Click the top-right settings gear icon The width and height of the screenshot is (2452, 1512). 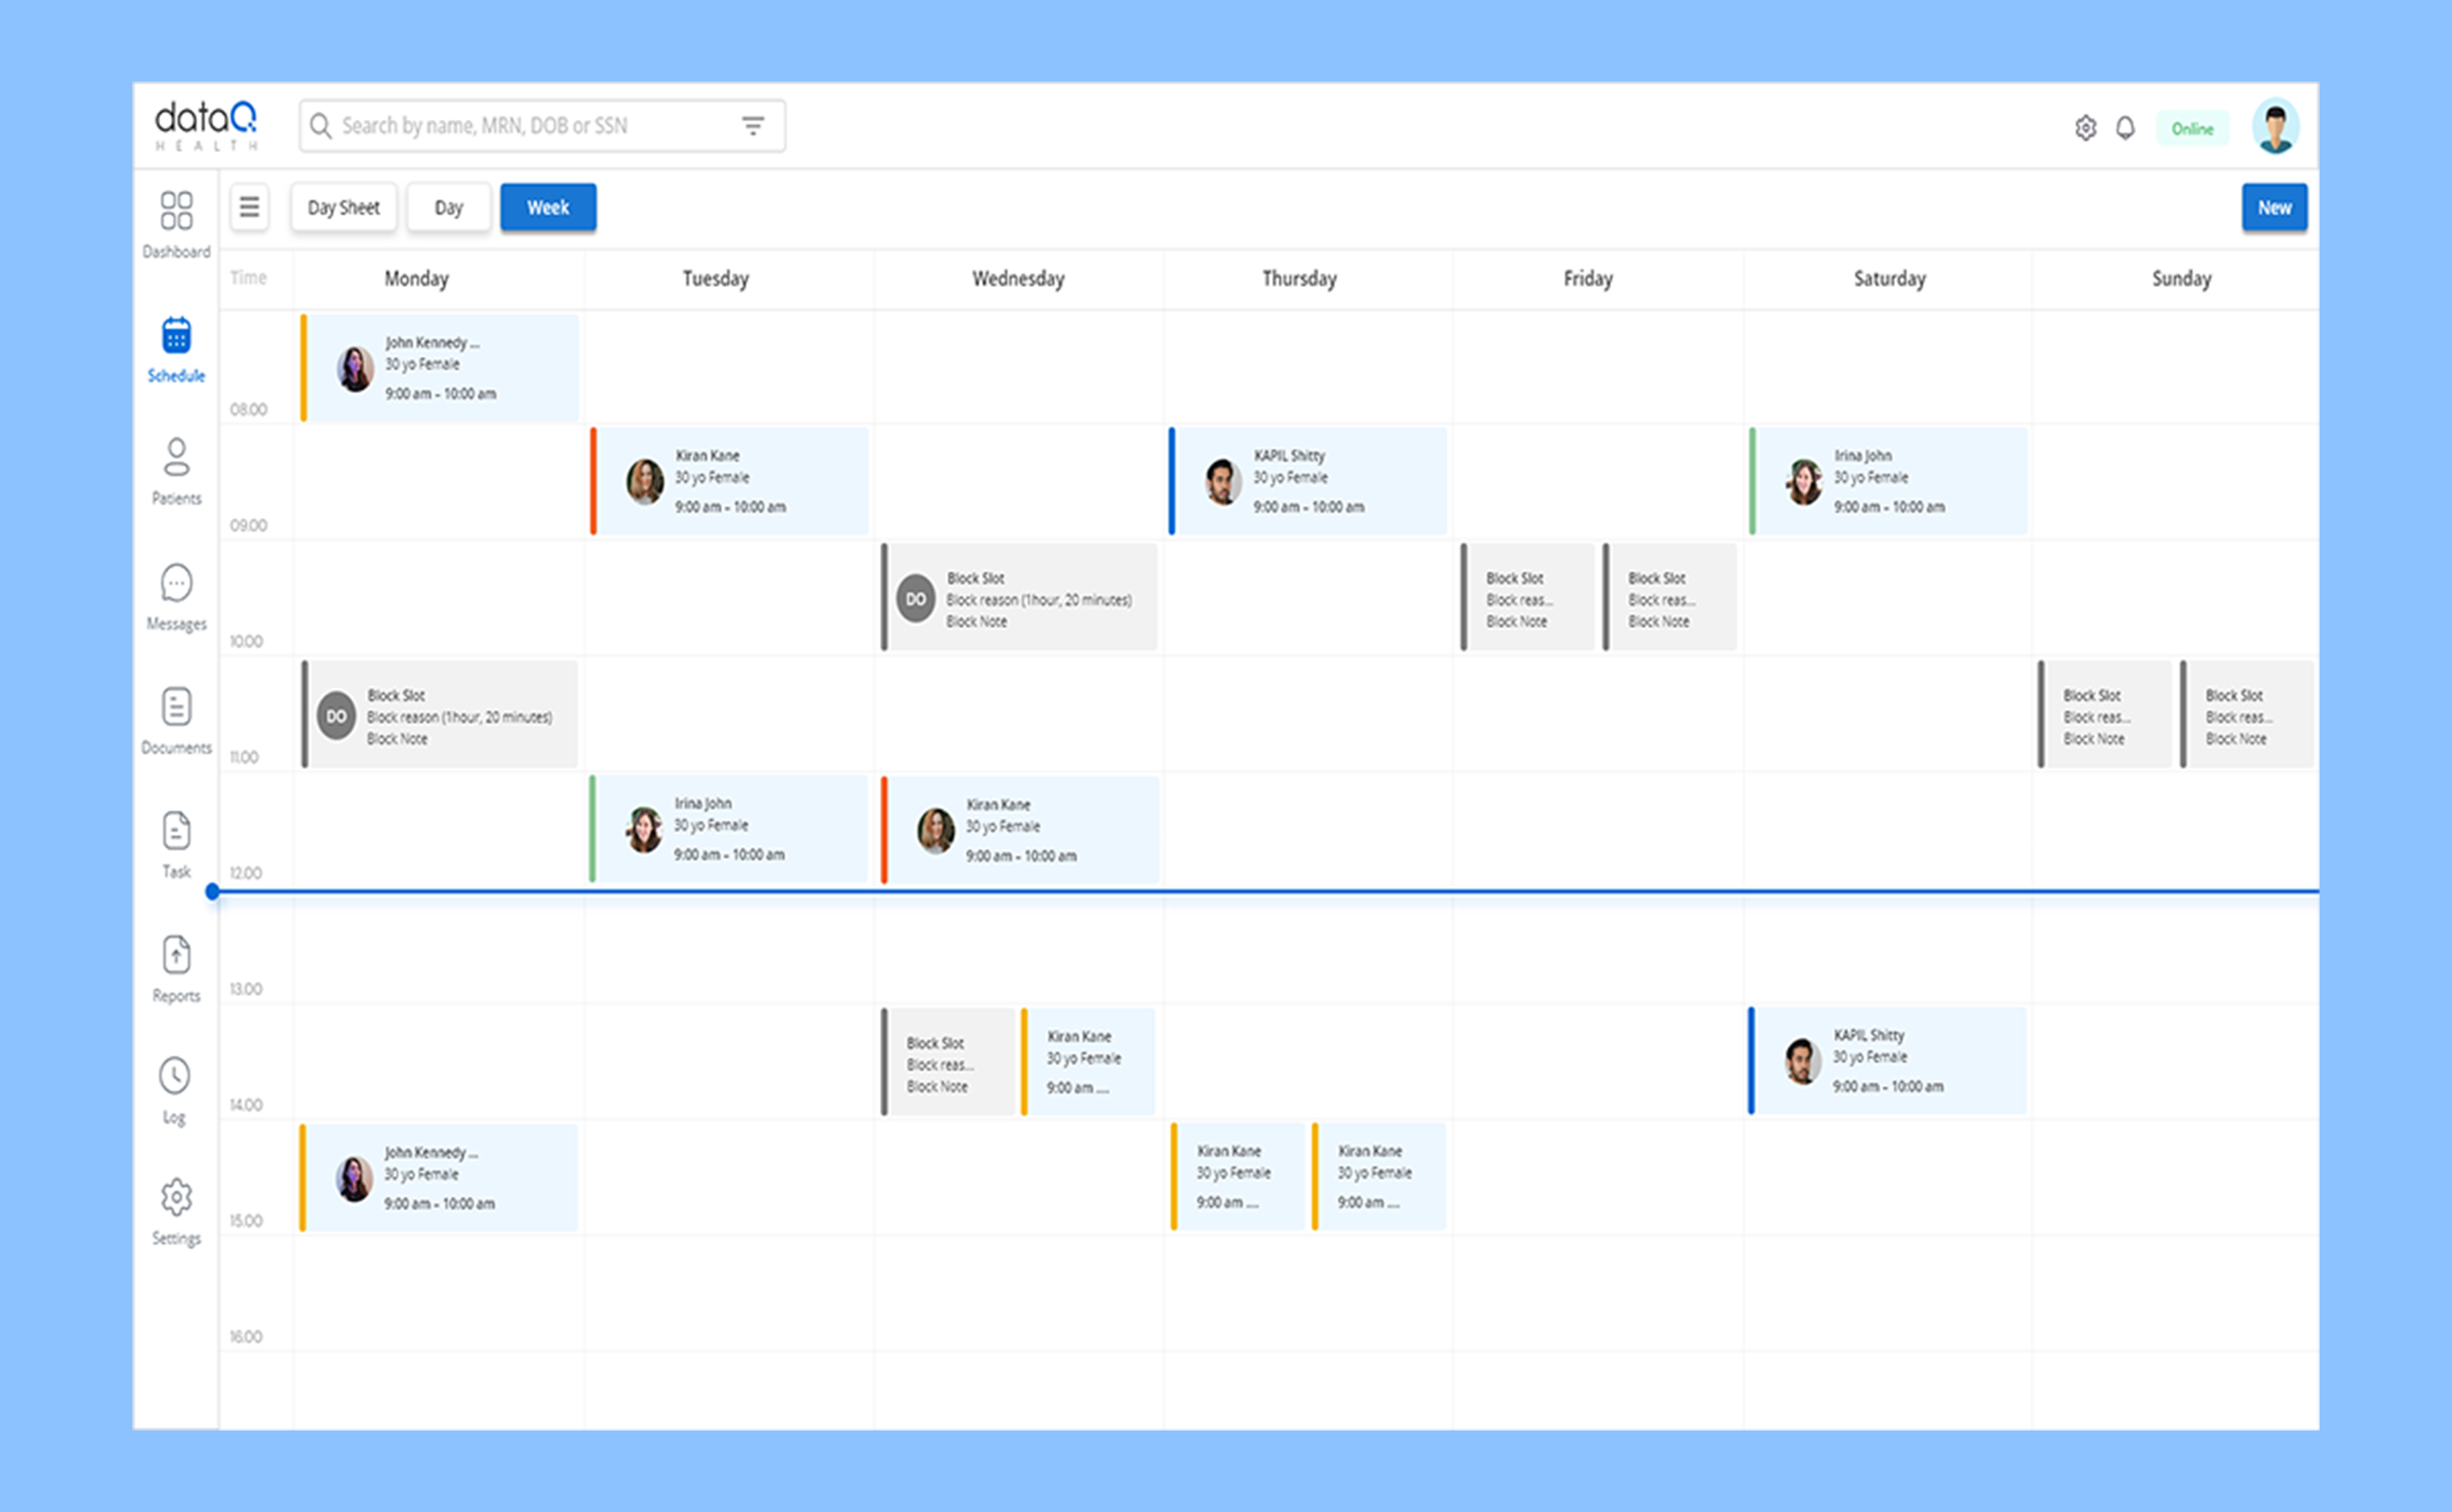pyautogui.click(x=2085, y=128)
